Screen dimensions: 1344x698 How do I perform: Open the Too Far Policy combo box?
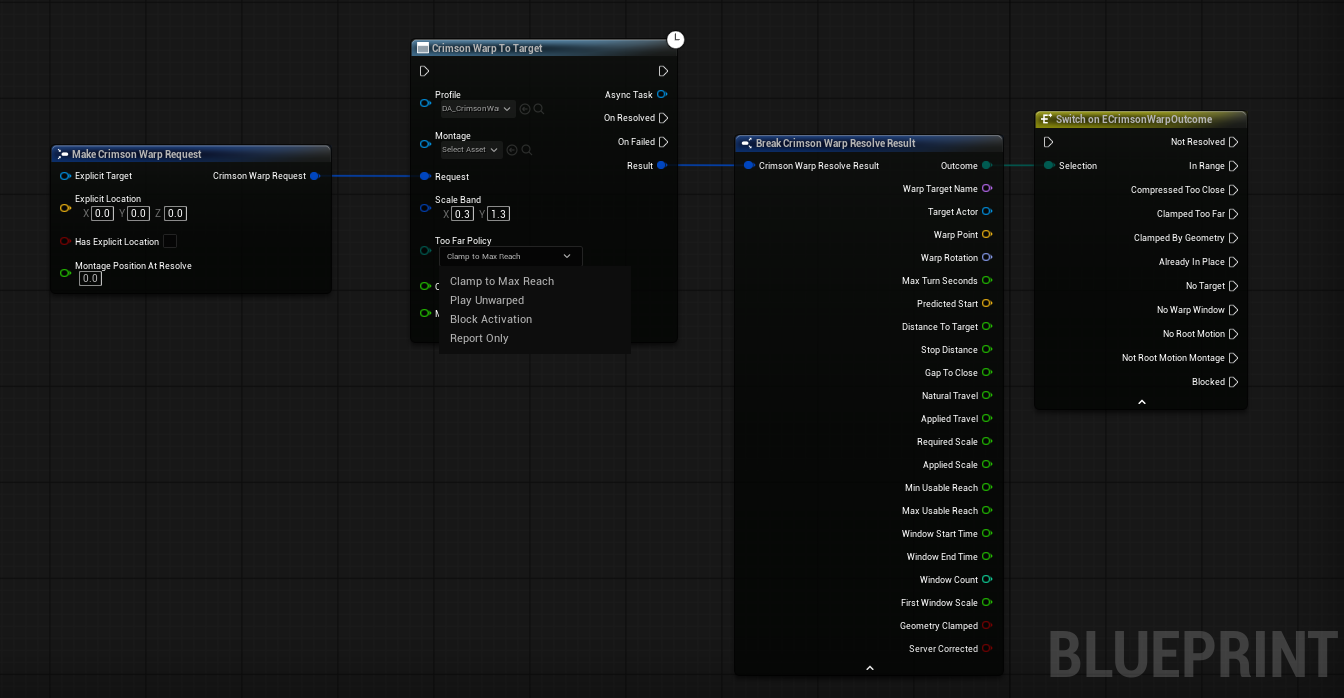click(510, 256)
